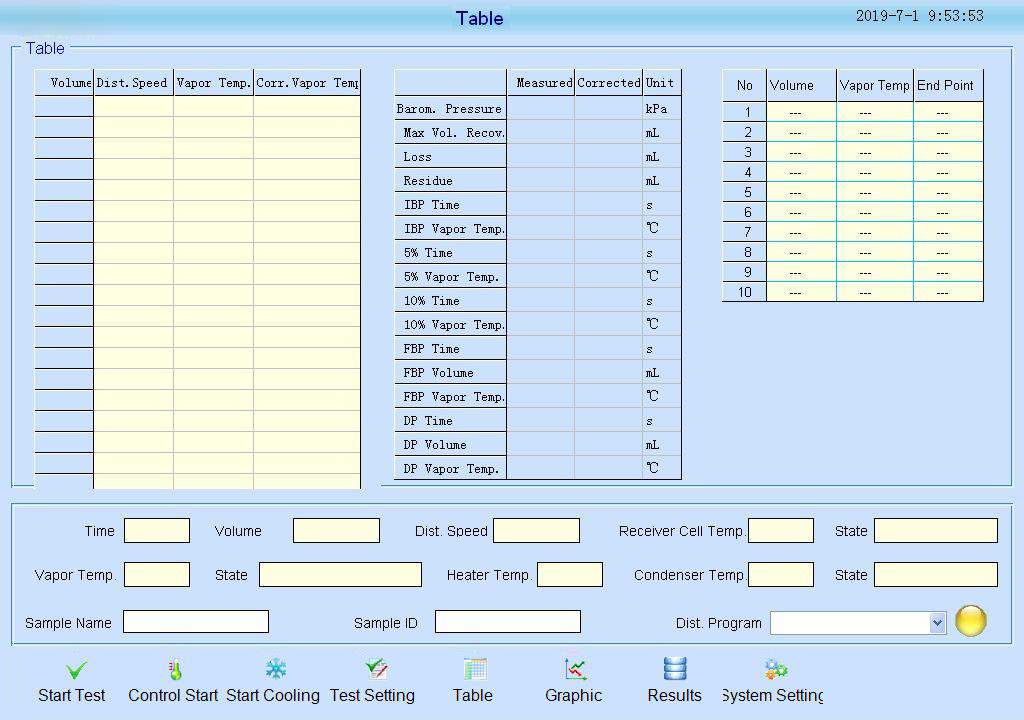Click the Start Test green checkmark icon
1024x720 pixels.
(x=76, y=670)
